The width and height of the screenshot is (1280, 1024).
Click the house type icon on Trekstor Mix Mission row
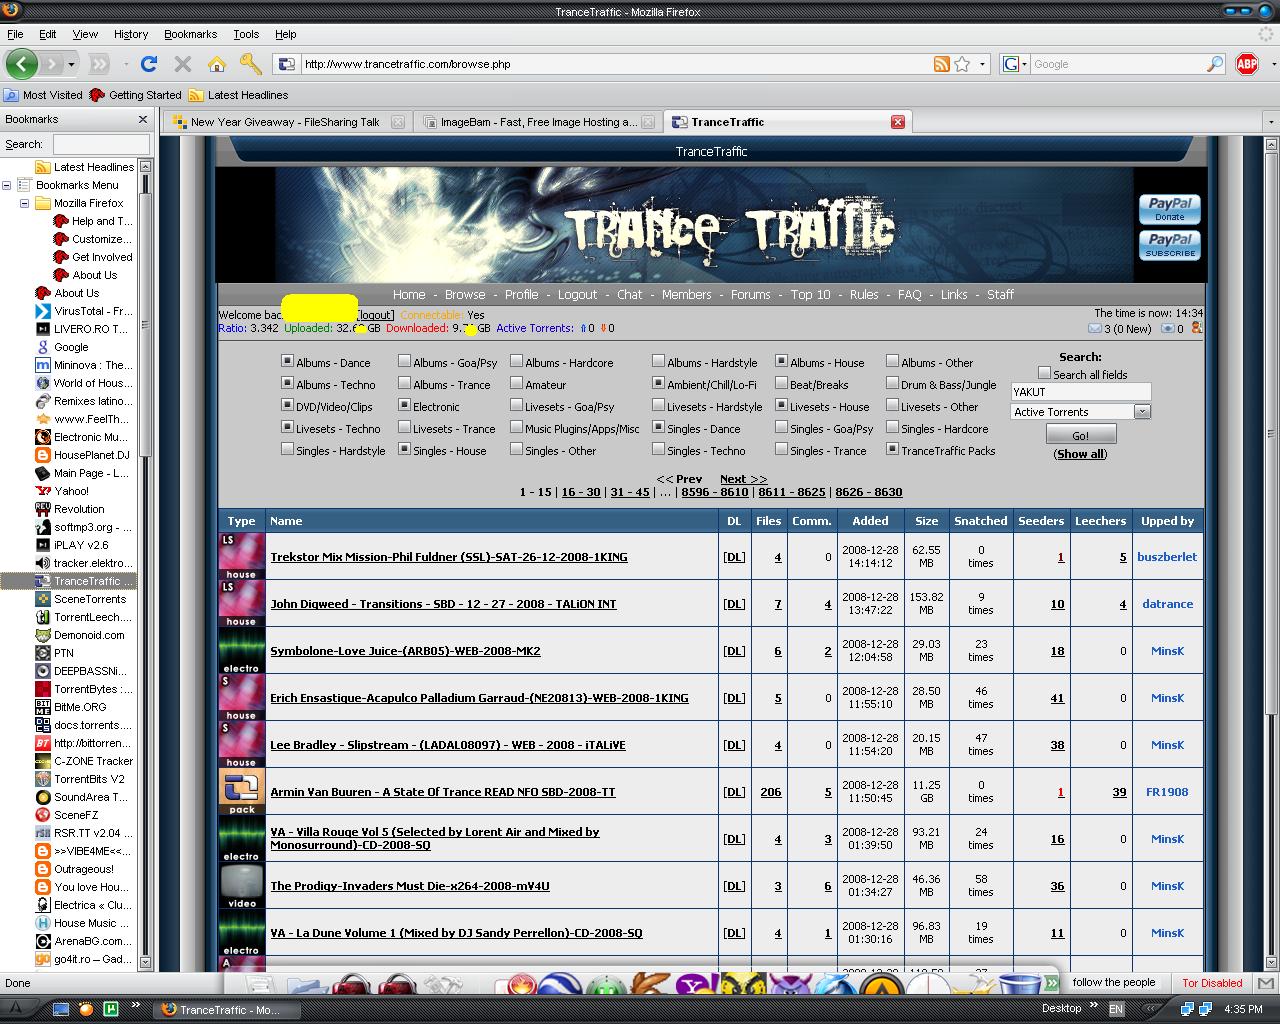point(242,557)
